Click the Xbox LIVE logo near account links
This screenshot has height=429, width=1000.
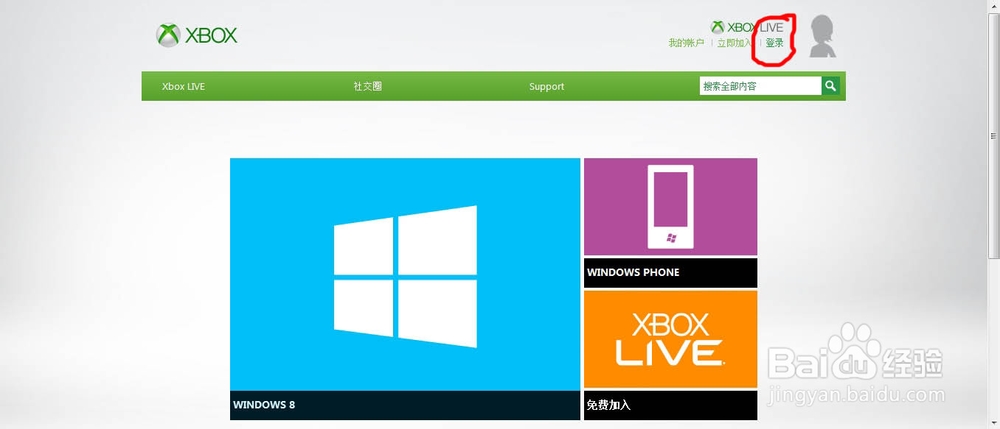tap(747, 27)
